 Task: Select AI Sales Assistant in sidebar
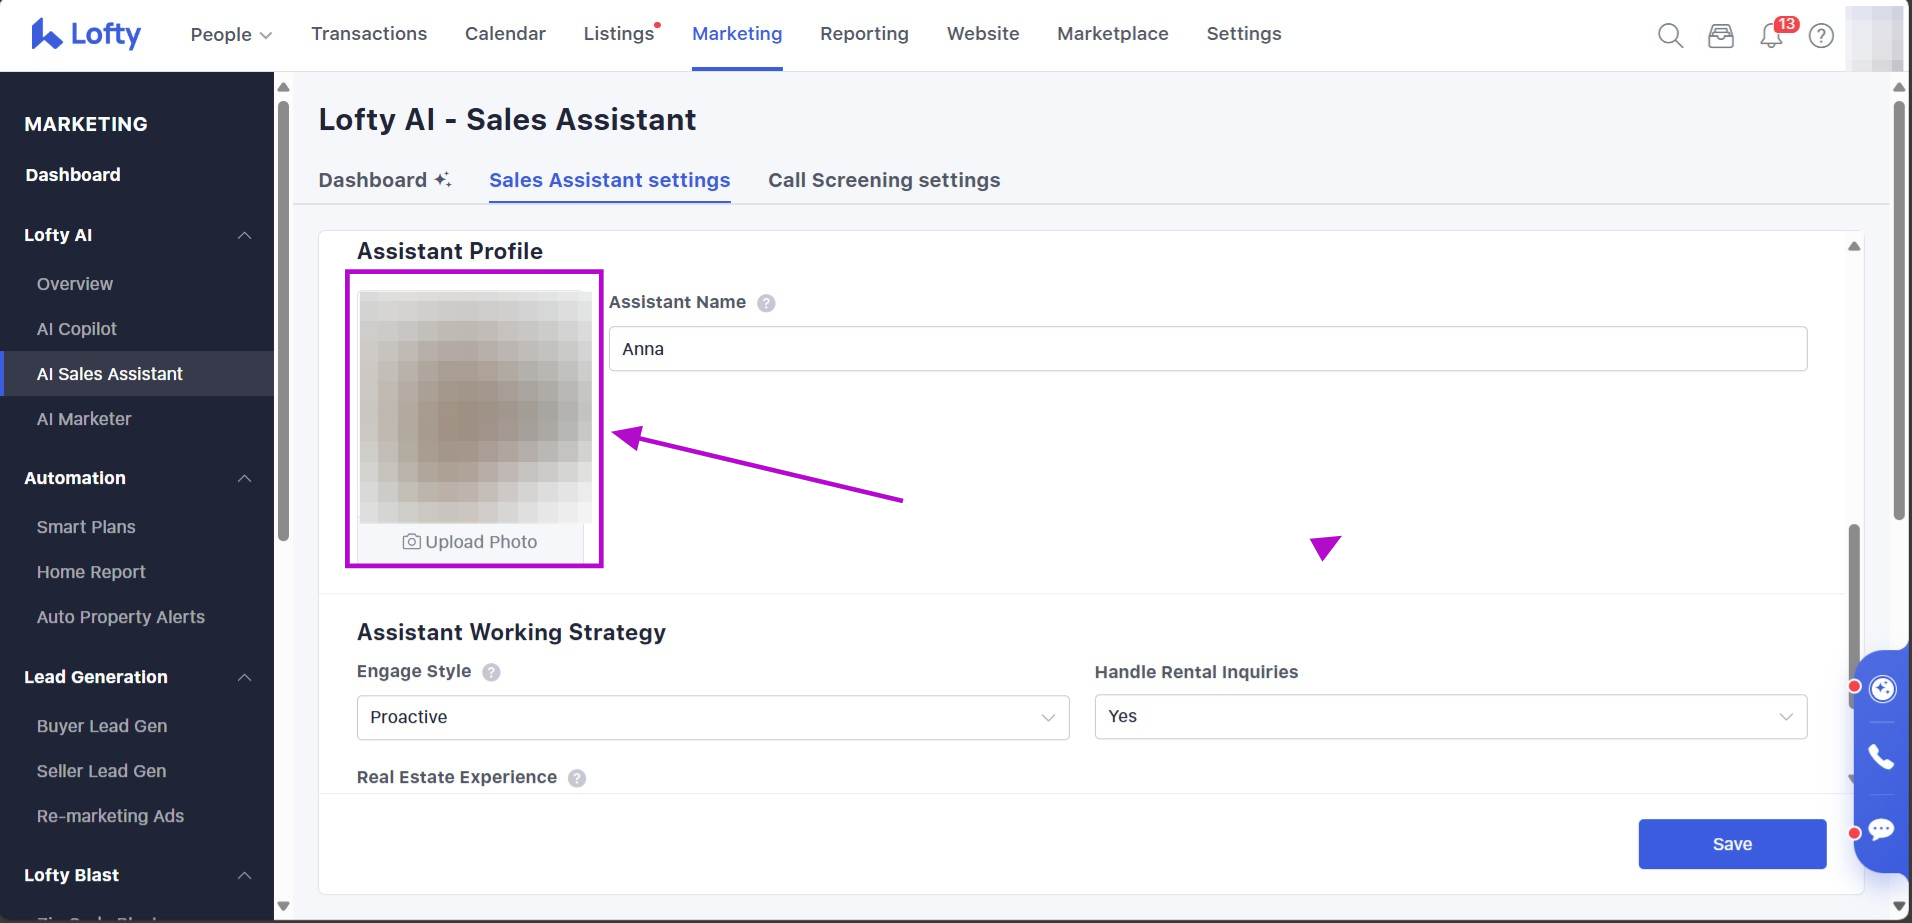point(137,374)
